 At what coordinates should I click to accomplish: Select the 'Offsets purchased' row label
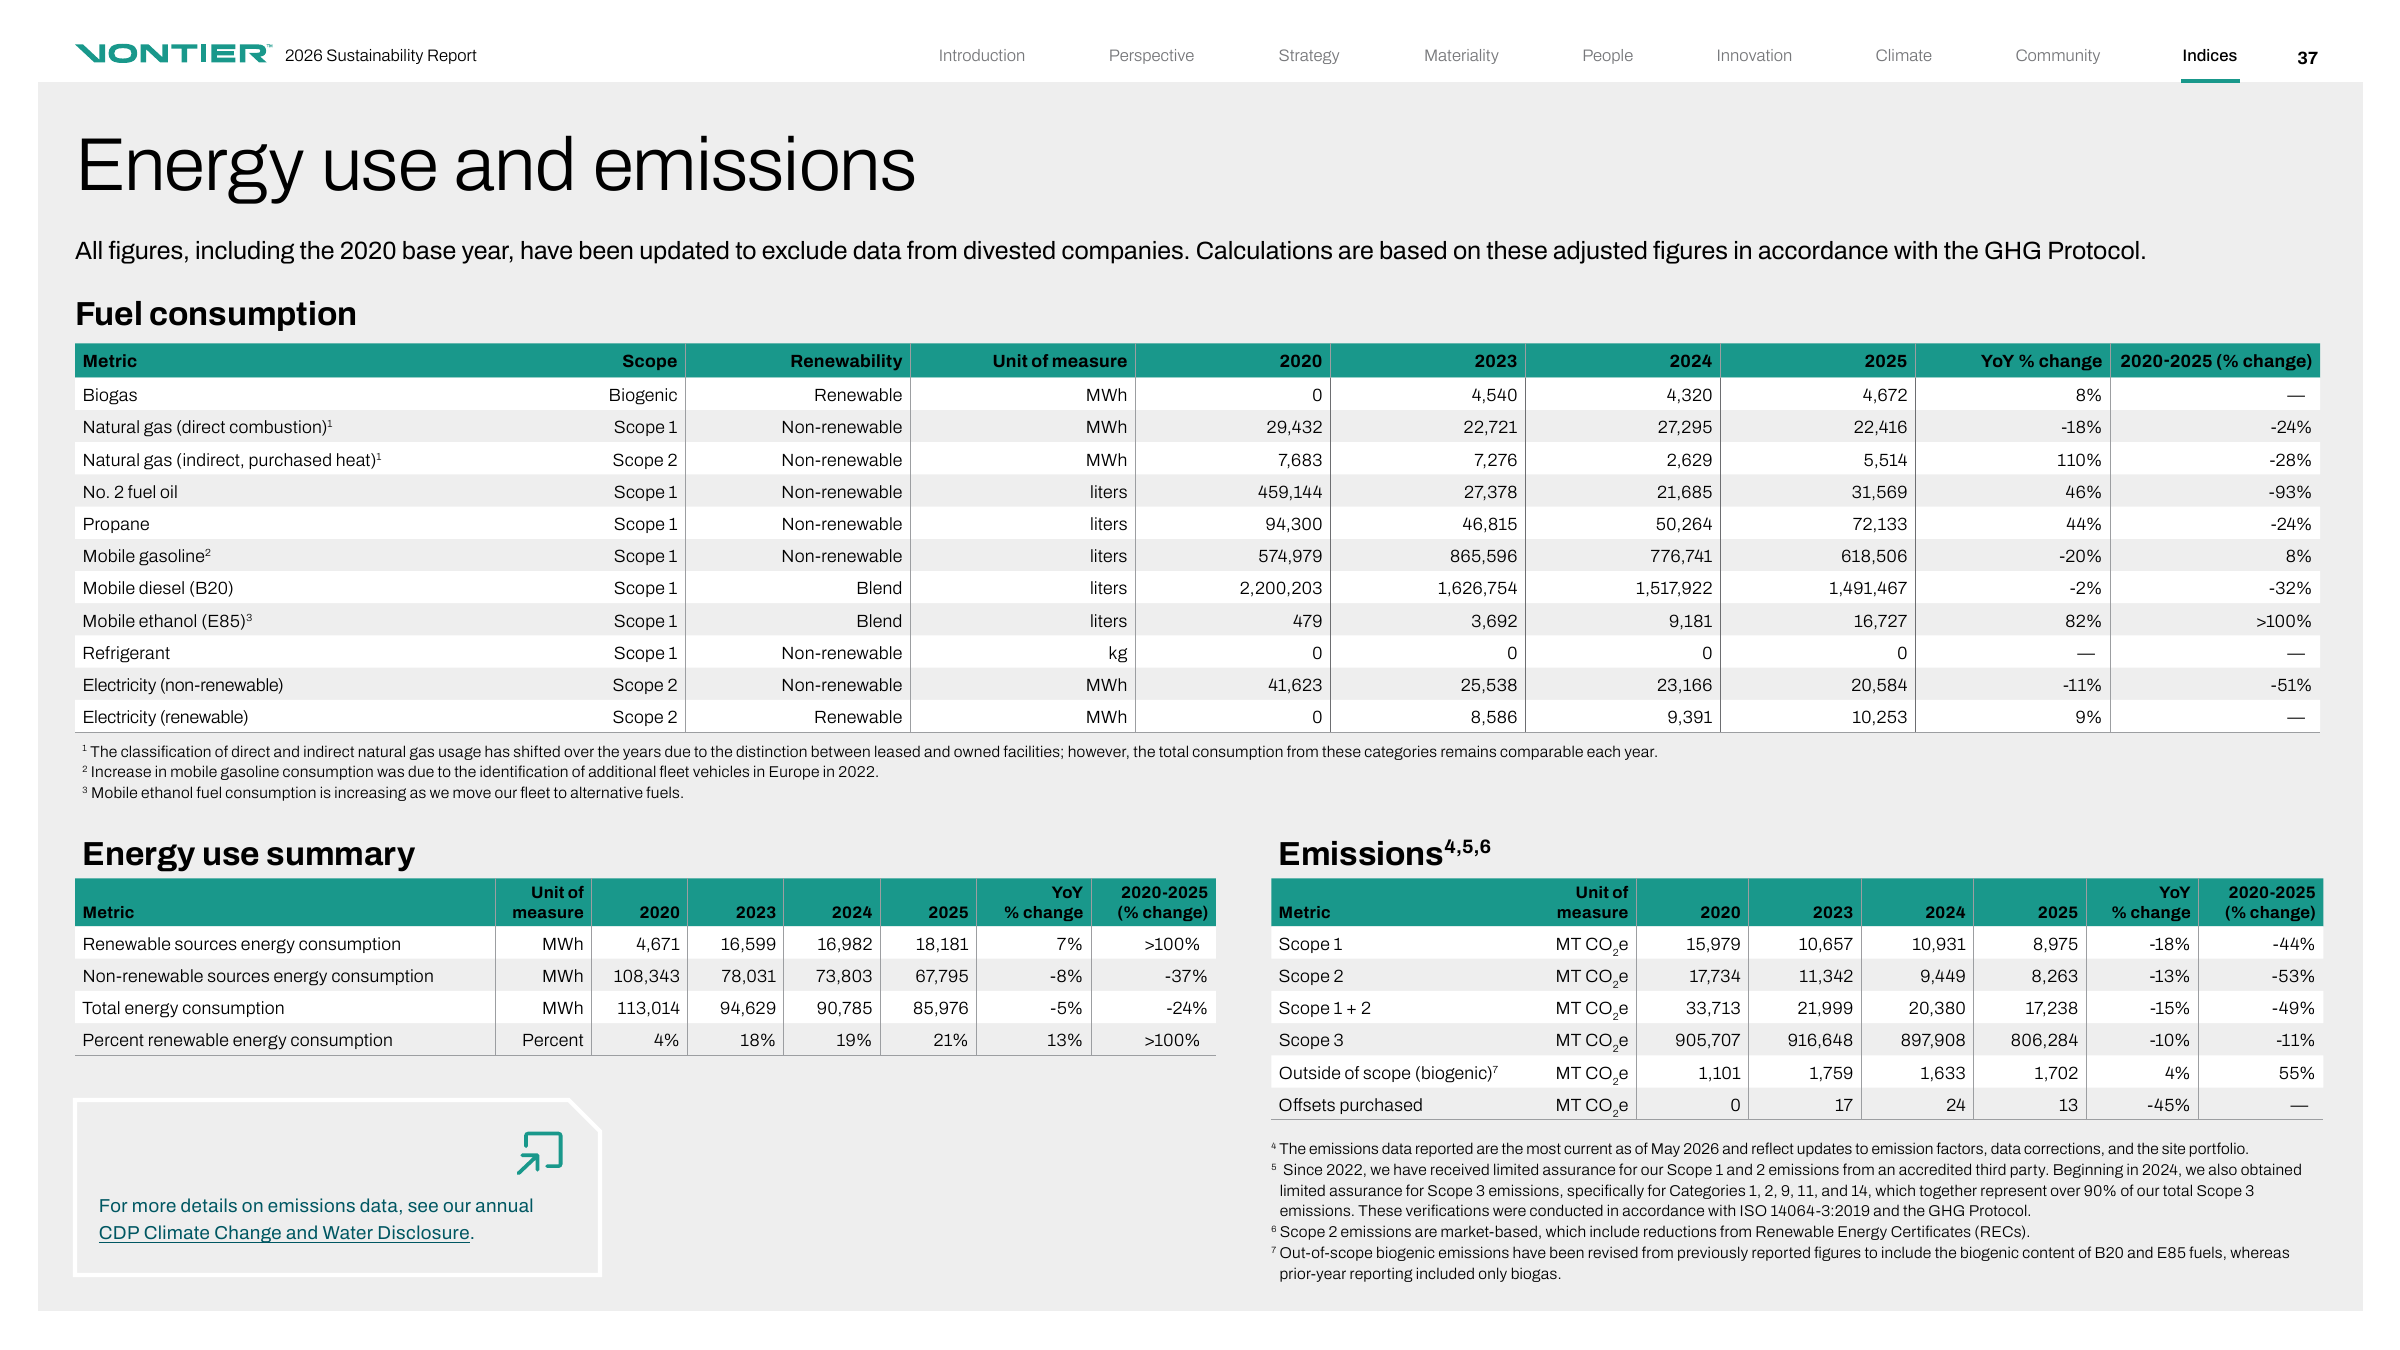point(1350,1105)
